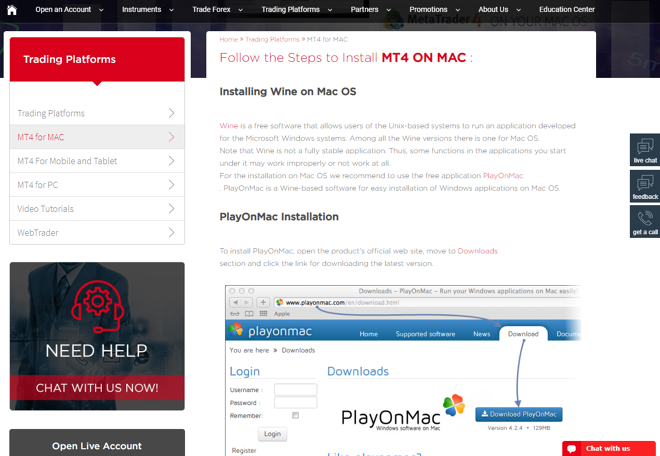Viewport: 660px width, 456px height.
Task: Select Supported software tab in screenshot
Action: point(425,334)
